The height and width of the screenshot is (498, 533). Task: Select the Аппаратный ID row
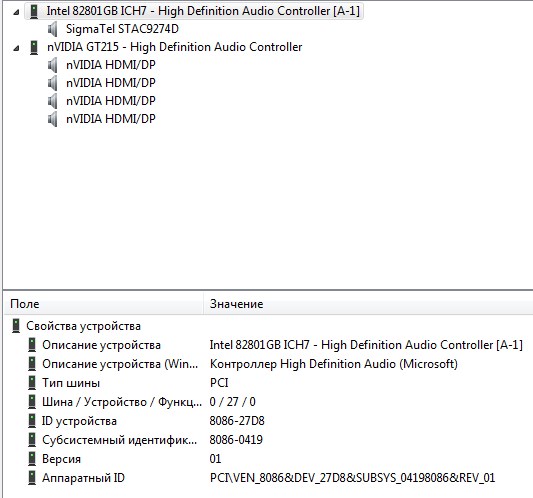click(268, 478)
